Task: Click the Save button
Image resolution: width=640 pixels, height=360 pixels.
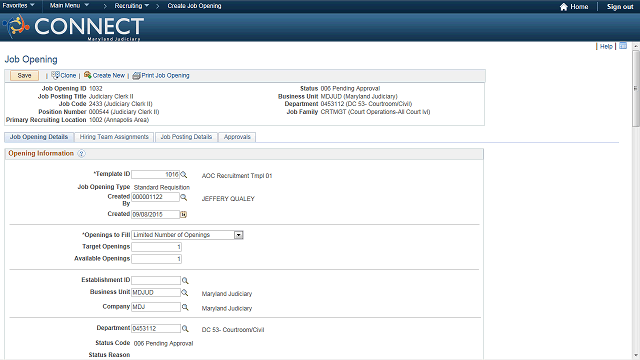Action: pos(24,76)
